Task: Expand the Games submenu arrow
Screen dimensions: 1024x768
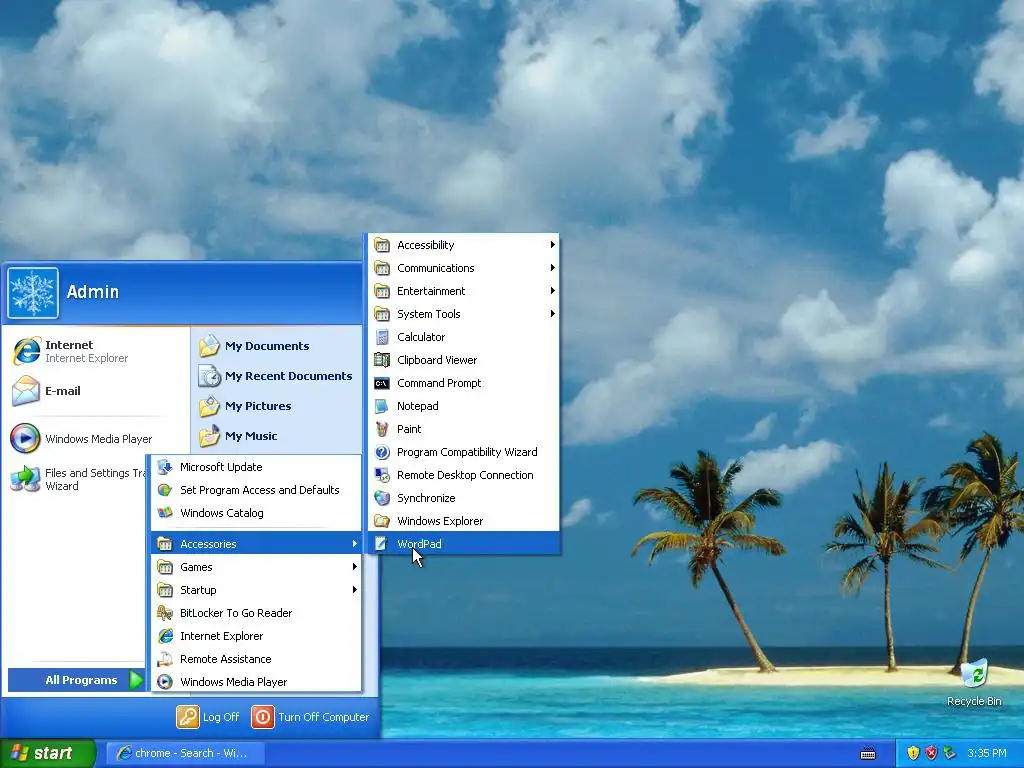Action: tap(355, 567)
